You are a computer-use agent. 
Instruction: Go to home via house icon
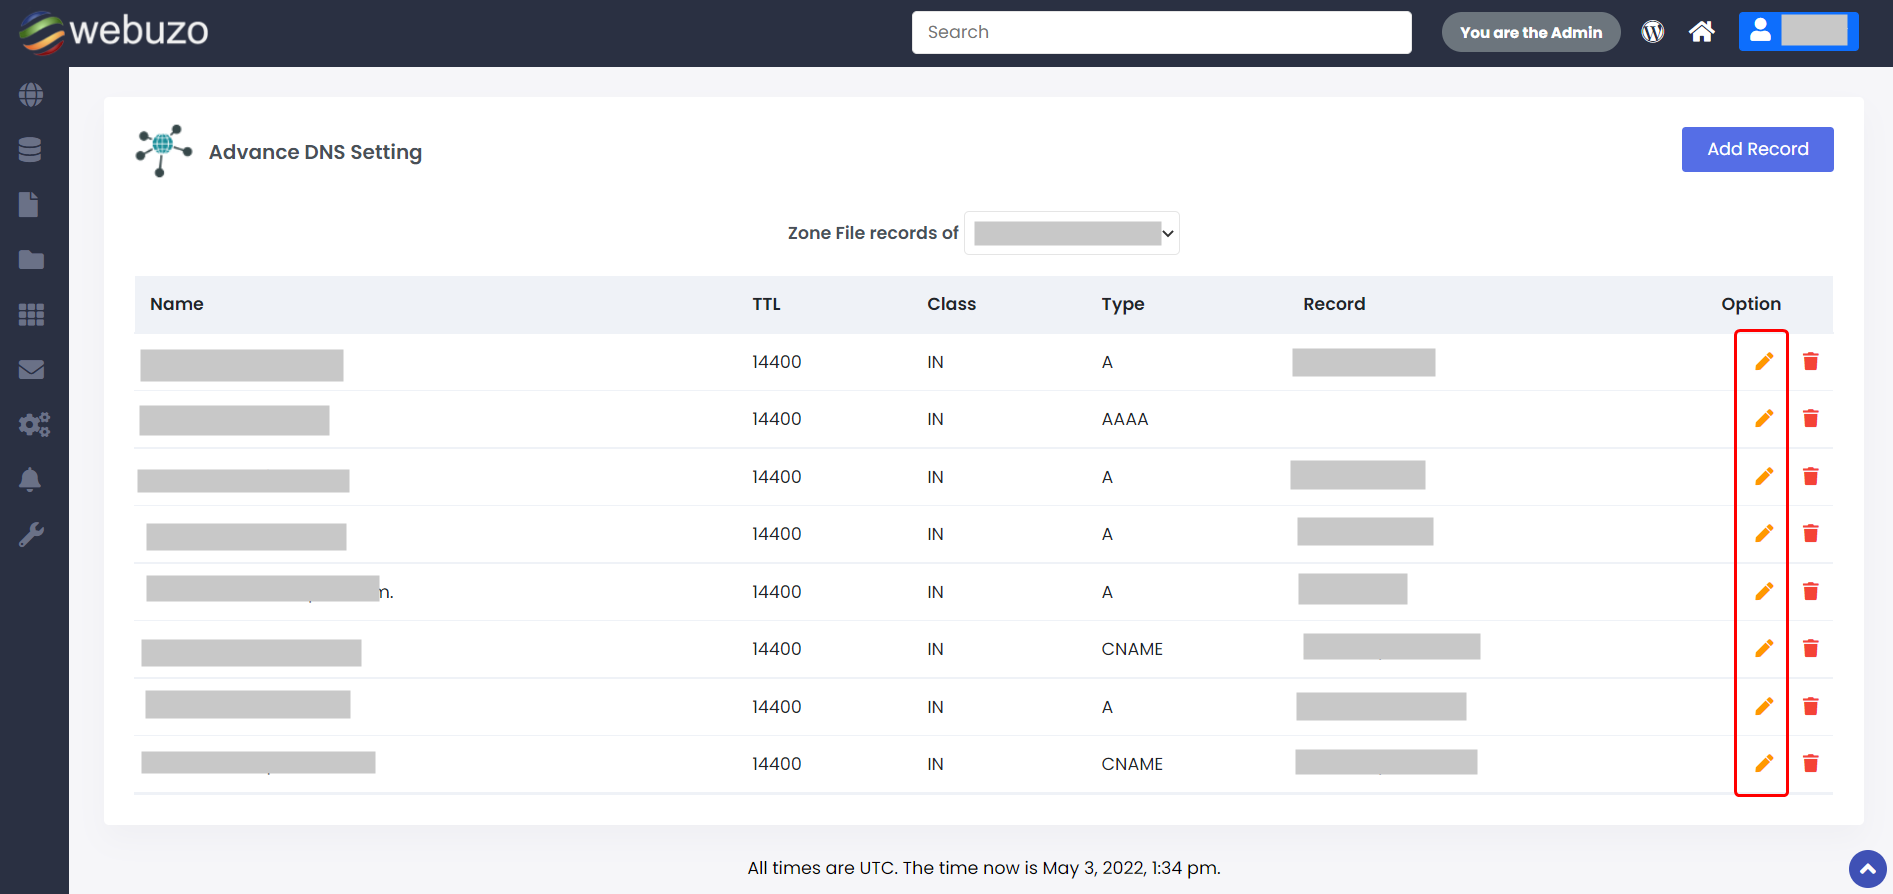click(1701, 32)
